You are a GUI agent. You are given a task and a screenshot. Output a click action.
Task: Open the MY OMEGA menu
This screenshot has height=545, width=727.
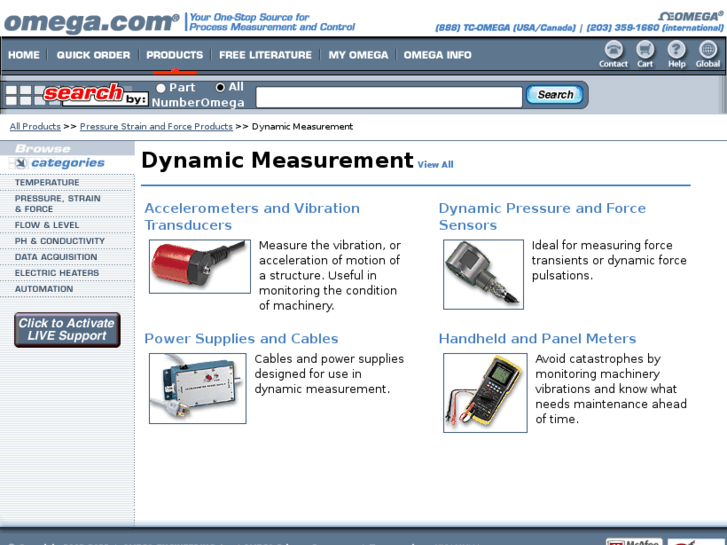[358, 55]
